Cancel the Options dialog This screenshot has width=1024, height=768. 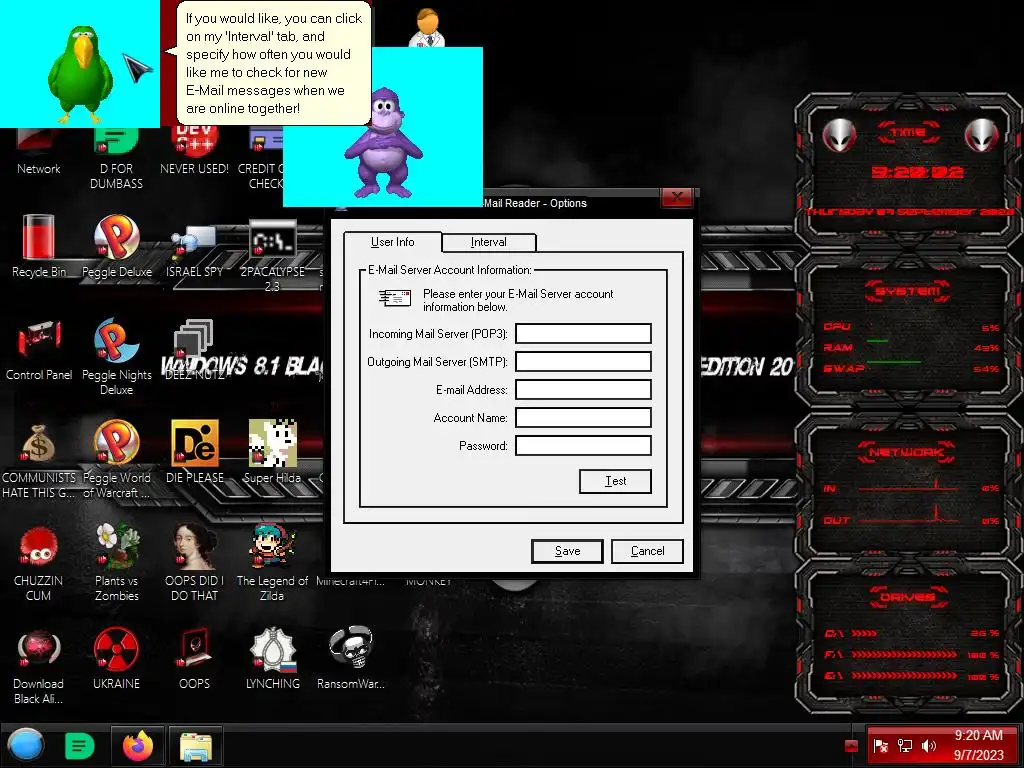click(x=647, y=551)
